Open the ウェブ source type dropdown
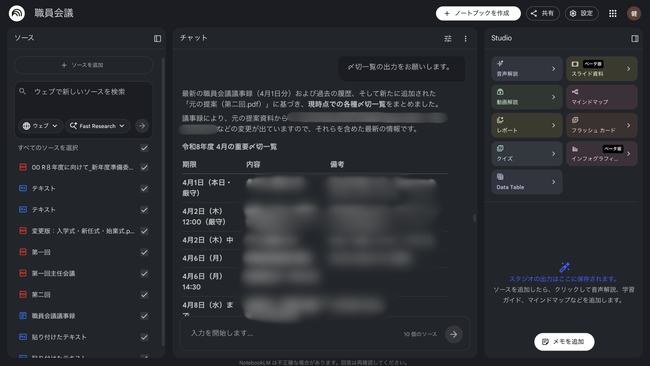 [x=40, y=126]
